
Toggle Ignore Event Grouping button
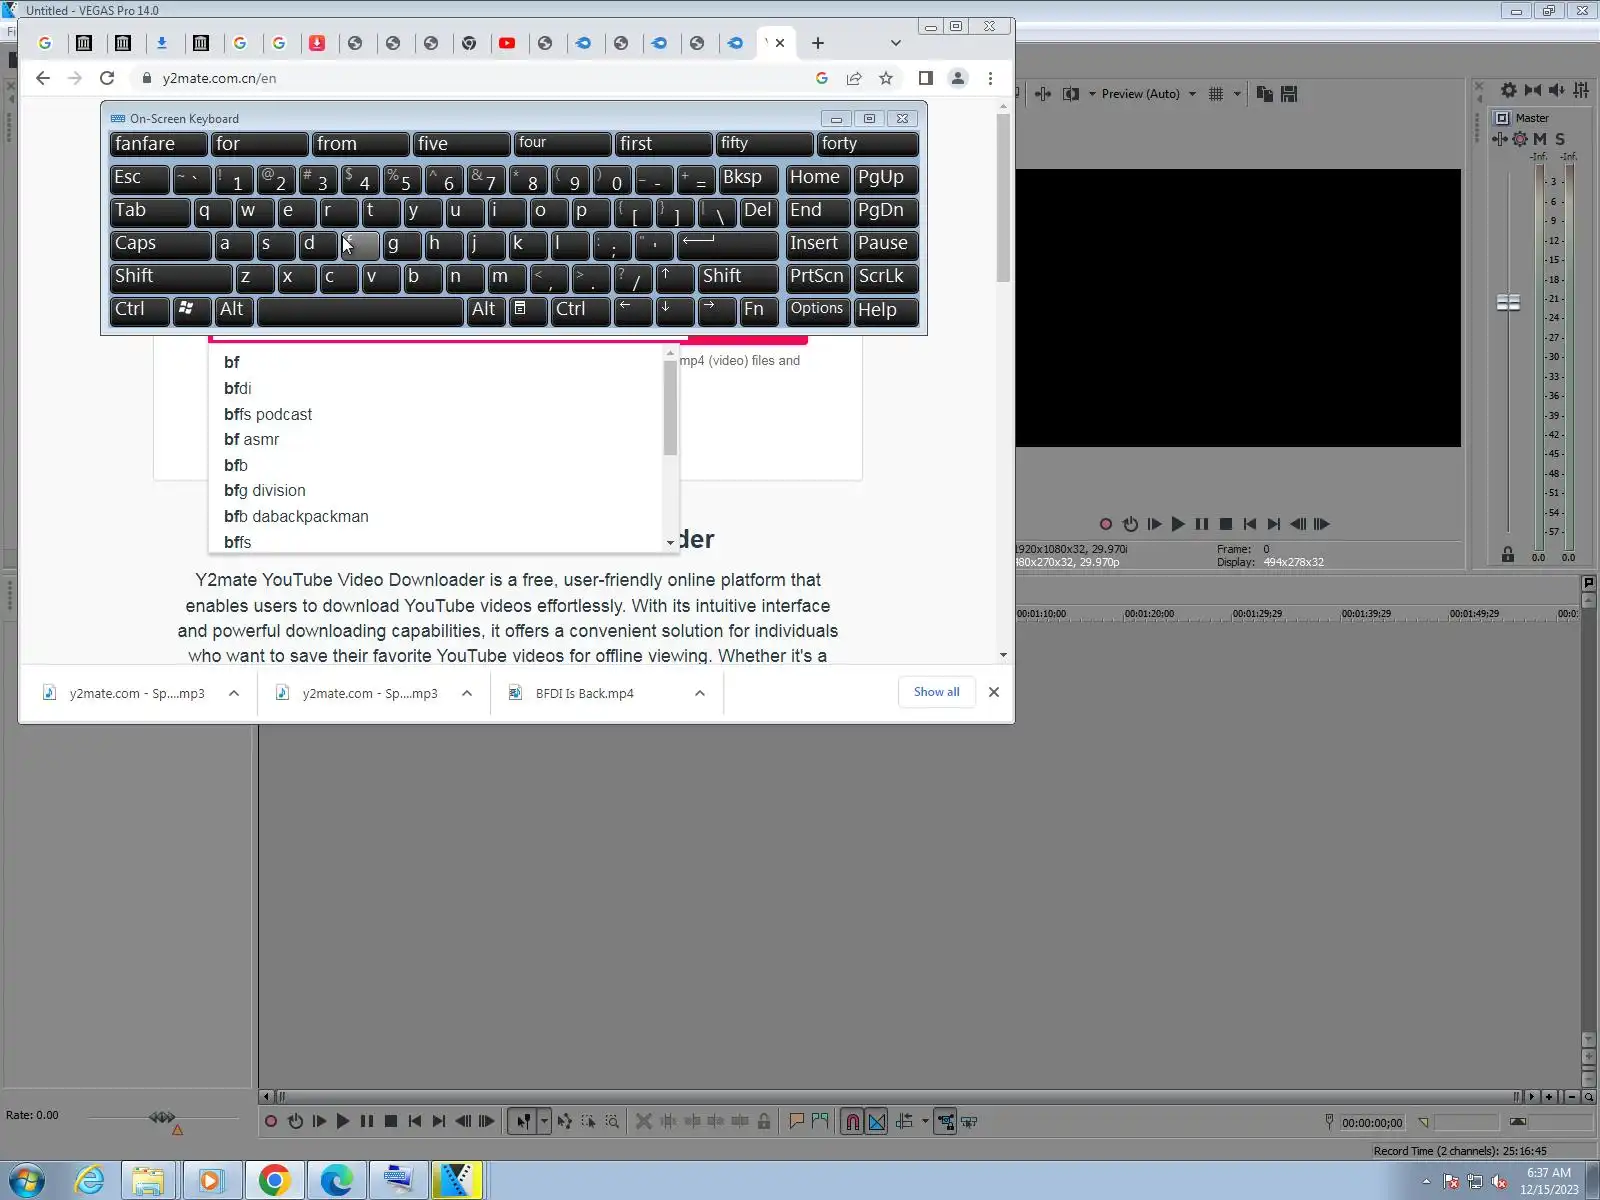[969, 1122]
